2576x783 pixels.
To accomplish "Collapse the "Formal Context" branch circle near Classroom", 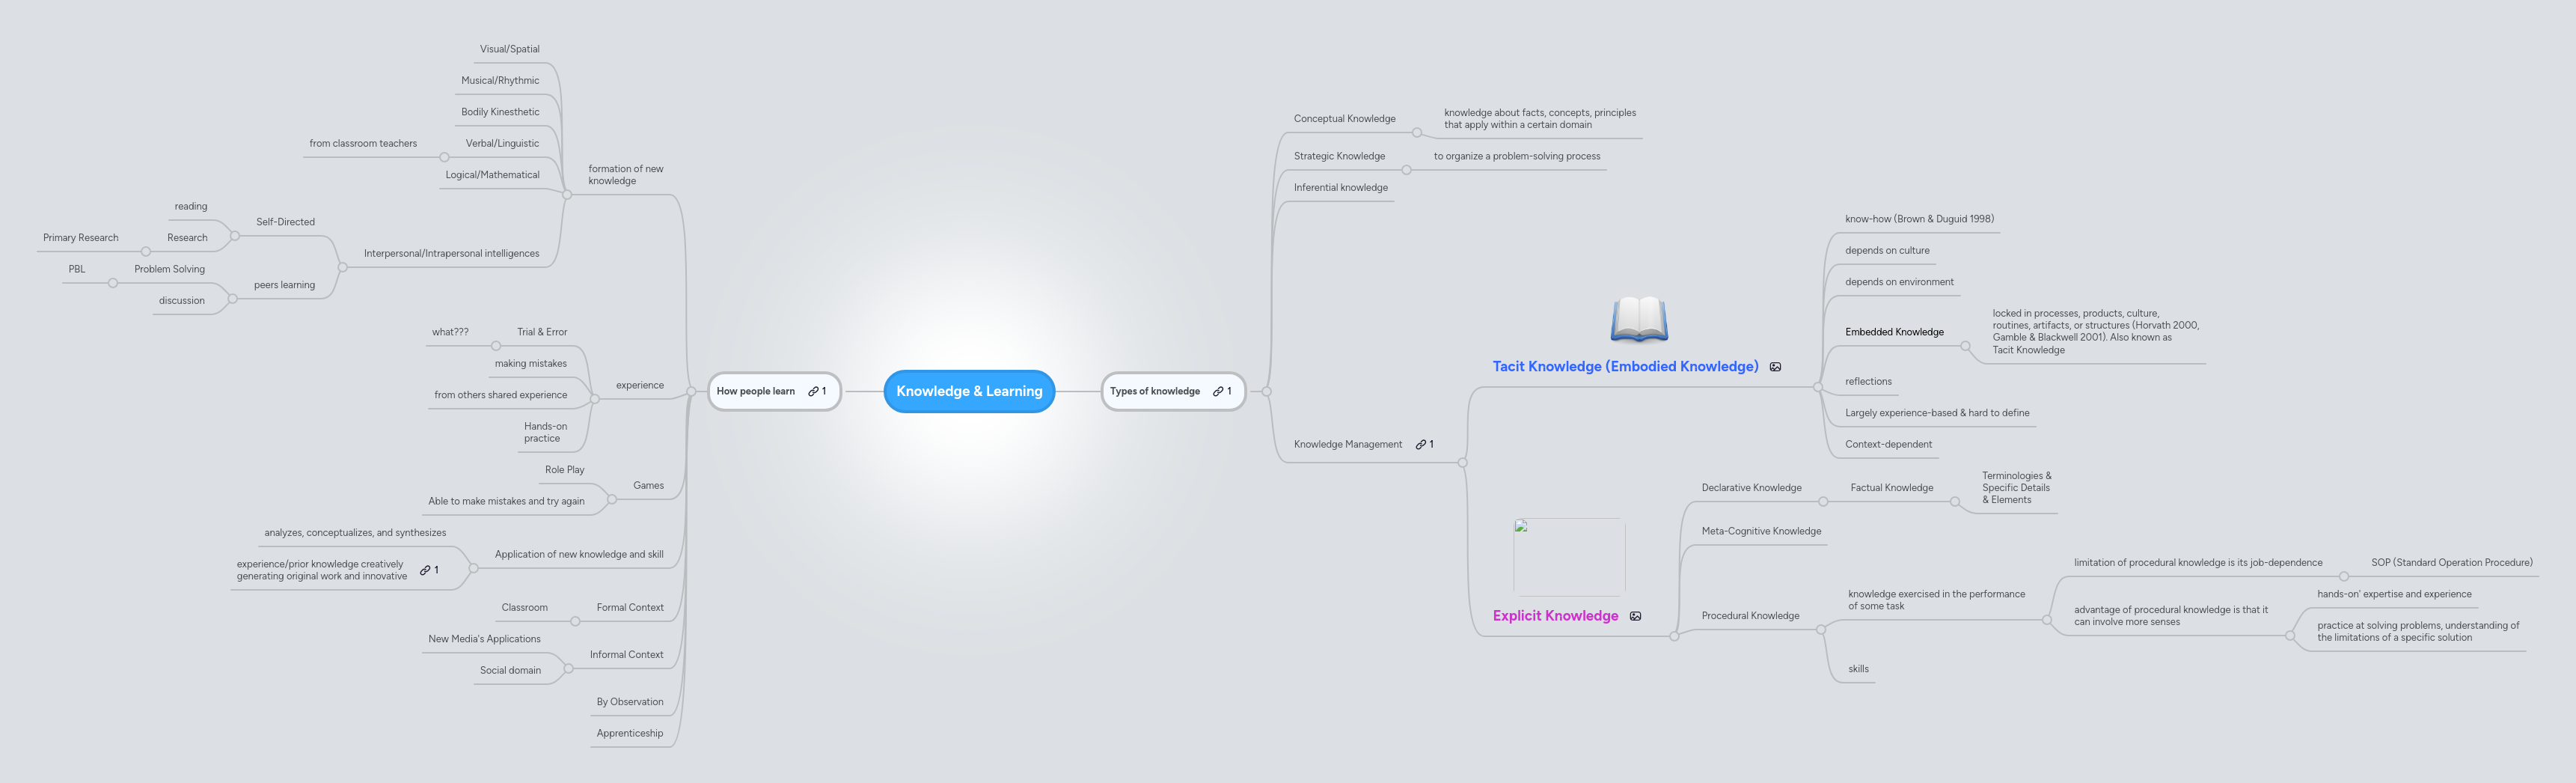I will pyautogui.click(x=577, y=620).
